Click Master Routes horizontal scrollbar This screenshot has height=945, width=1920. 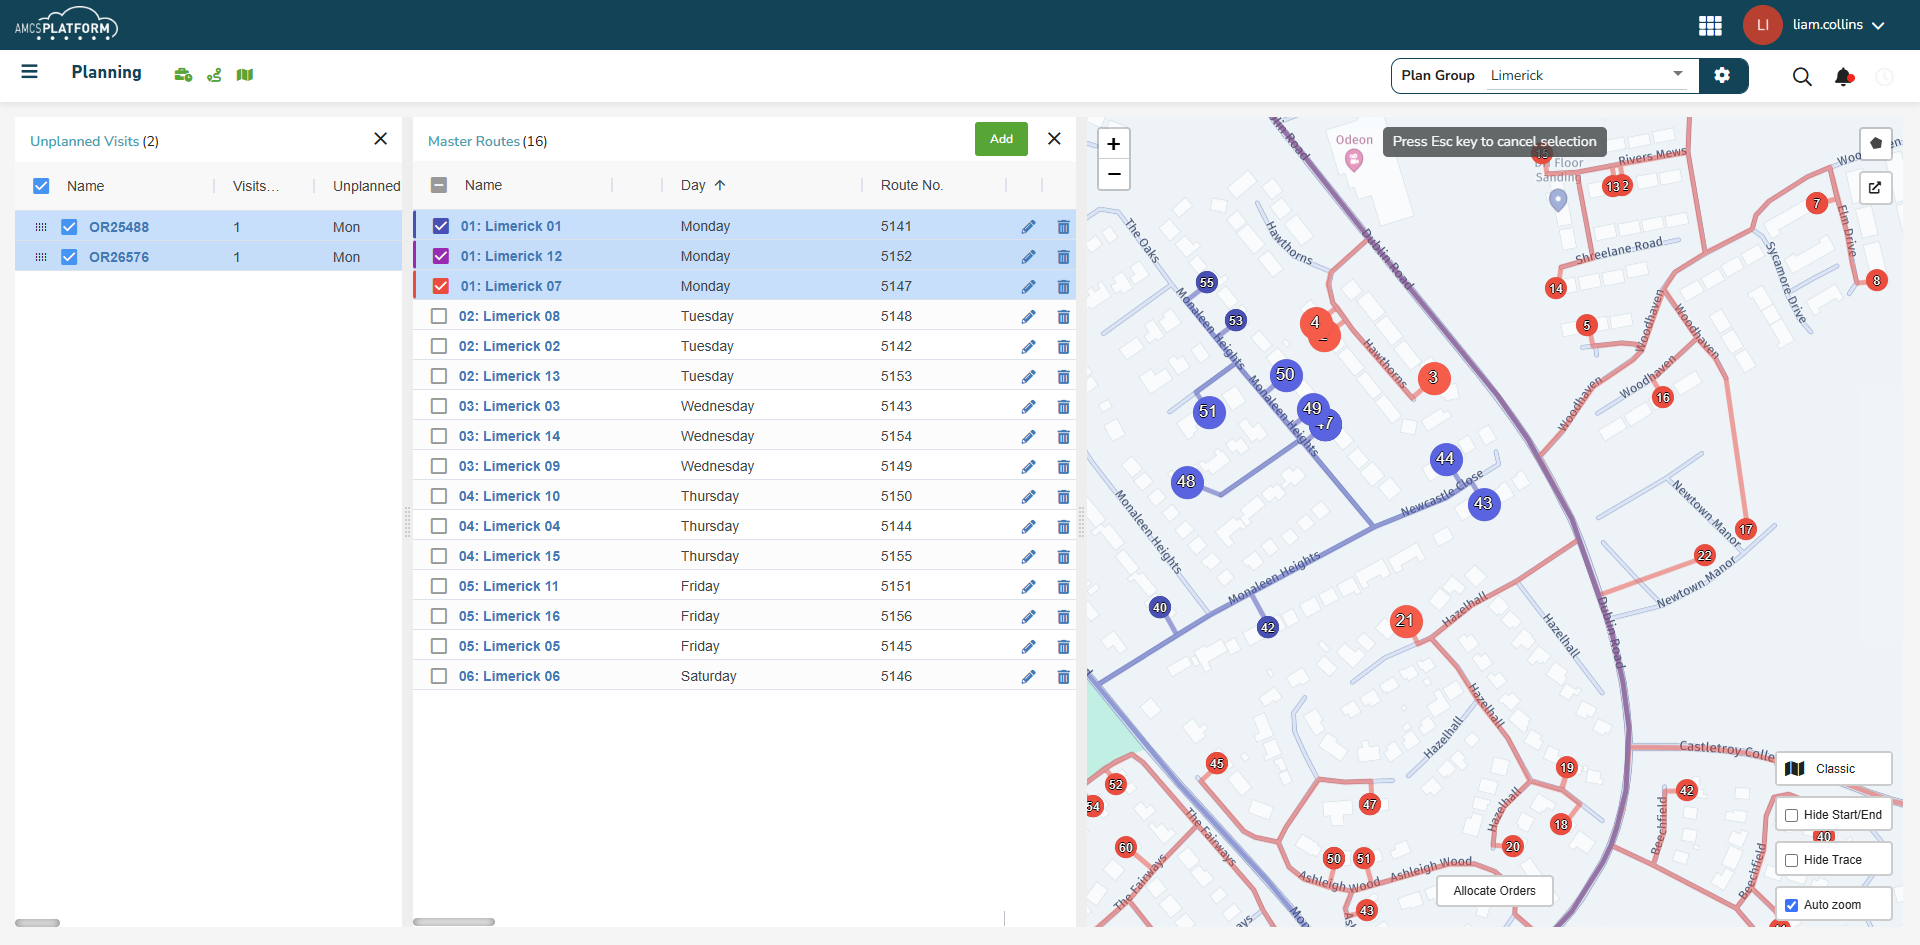click(454, 922)
